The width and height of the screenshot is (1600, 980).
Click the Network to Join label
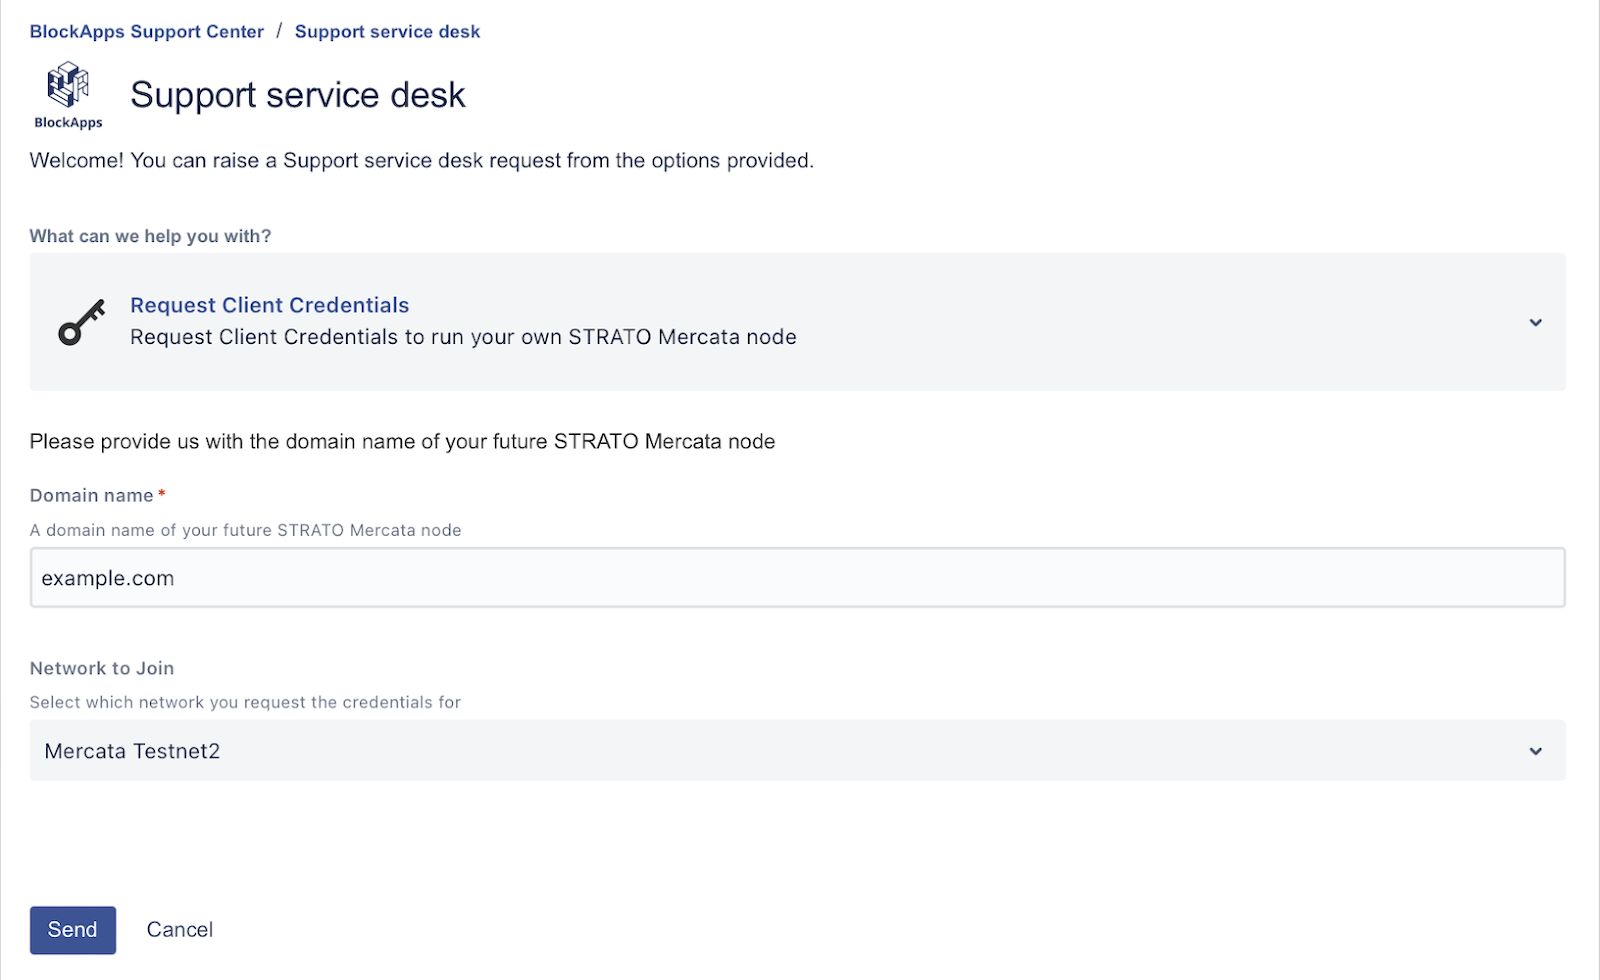(101, 668)
